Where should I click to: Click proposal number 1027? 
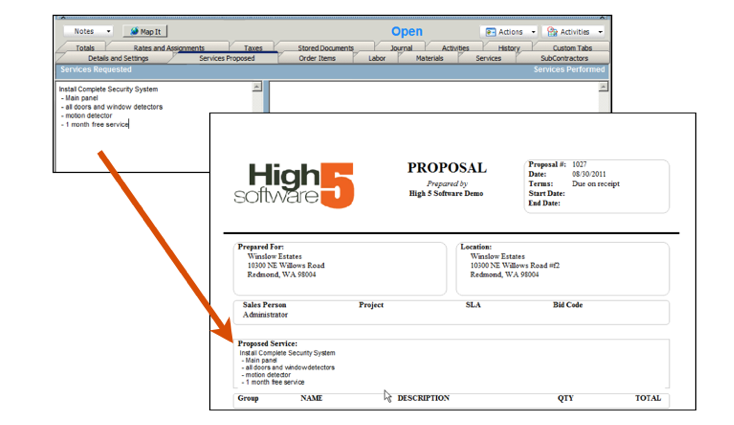[x=579, y=164]
